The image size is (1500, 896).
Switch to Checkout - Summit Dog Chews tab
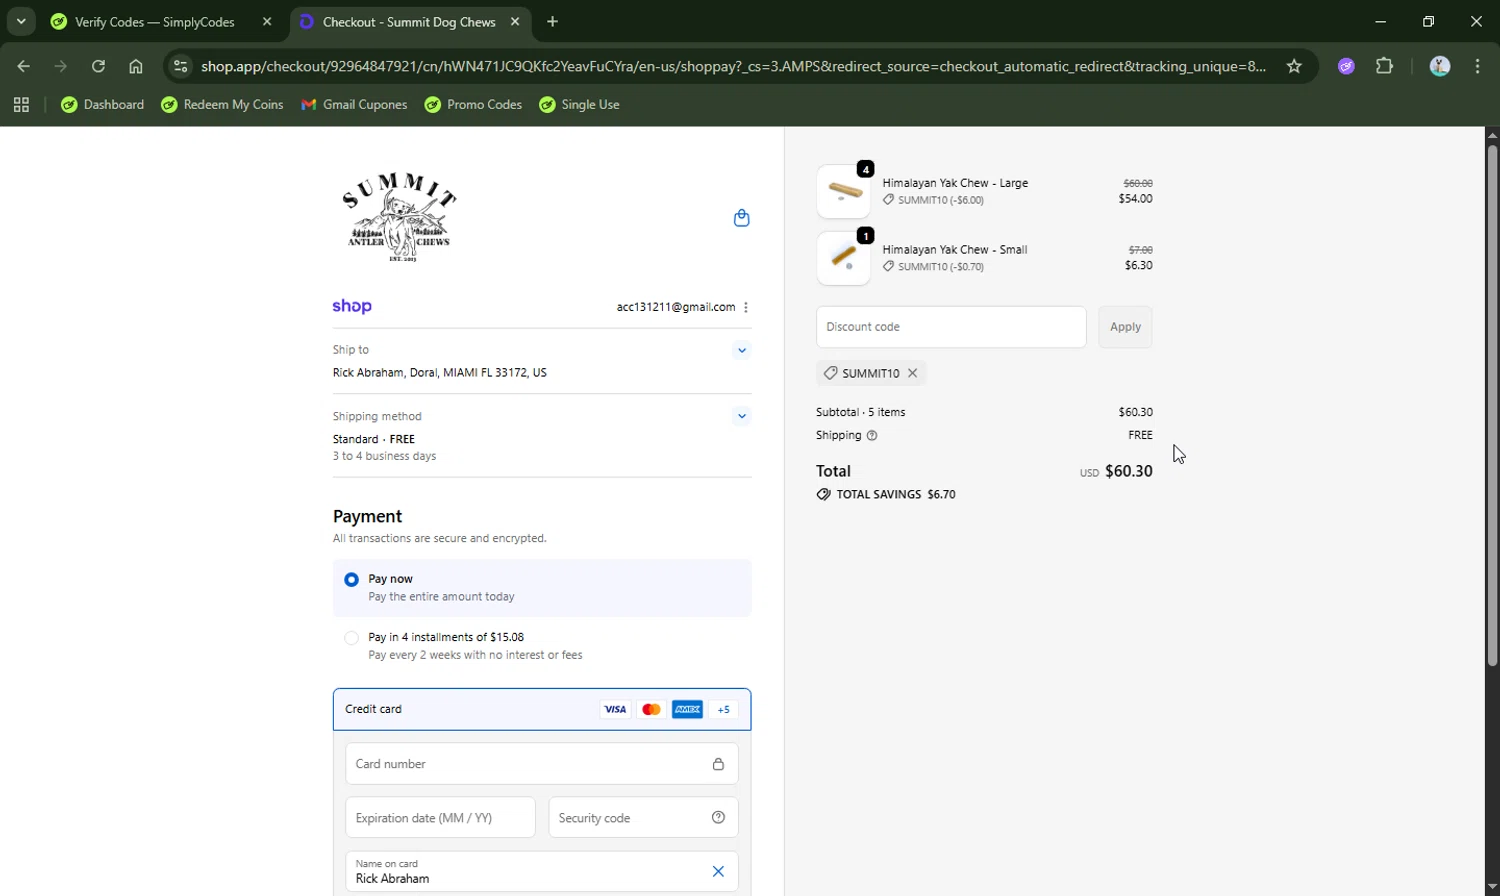click(410, 21)
